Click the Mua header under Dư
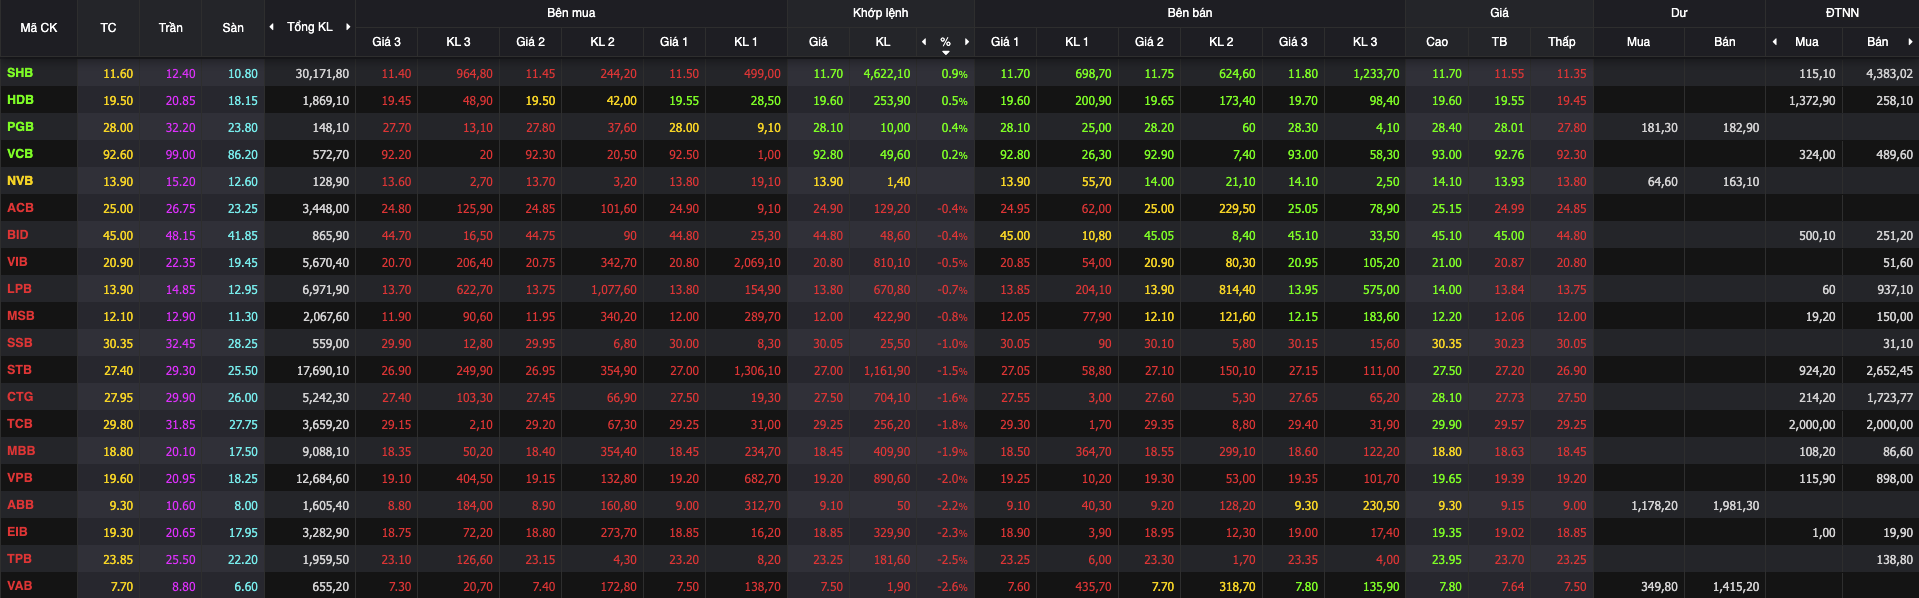1919x598 pixels. 1638,42
